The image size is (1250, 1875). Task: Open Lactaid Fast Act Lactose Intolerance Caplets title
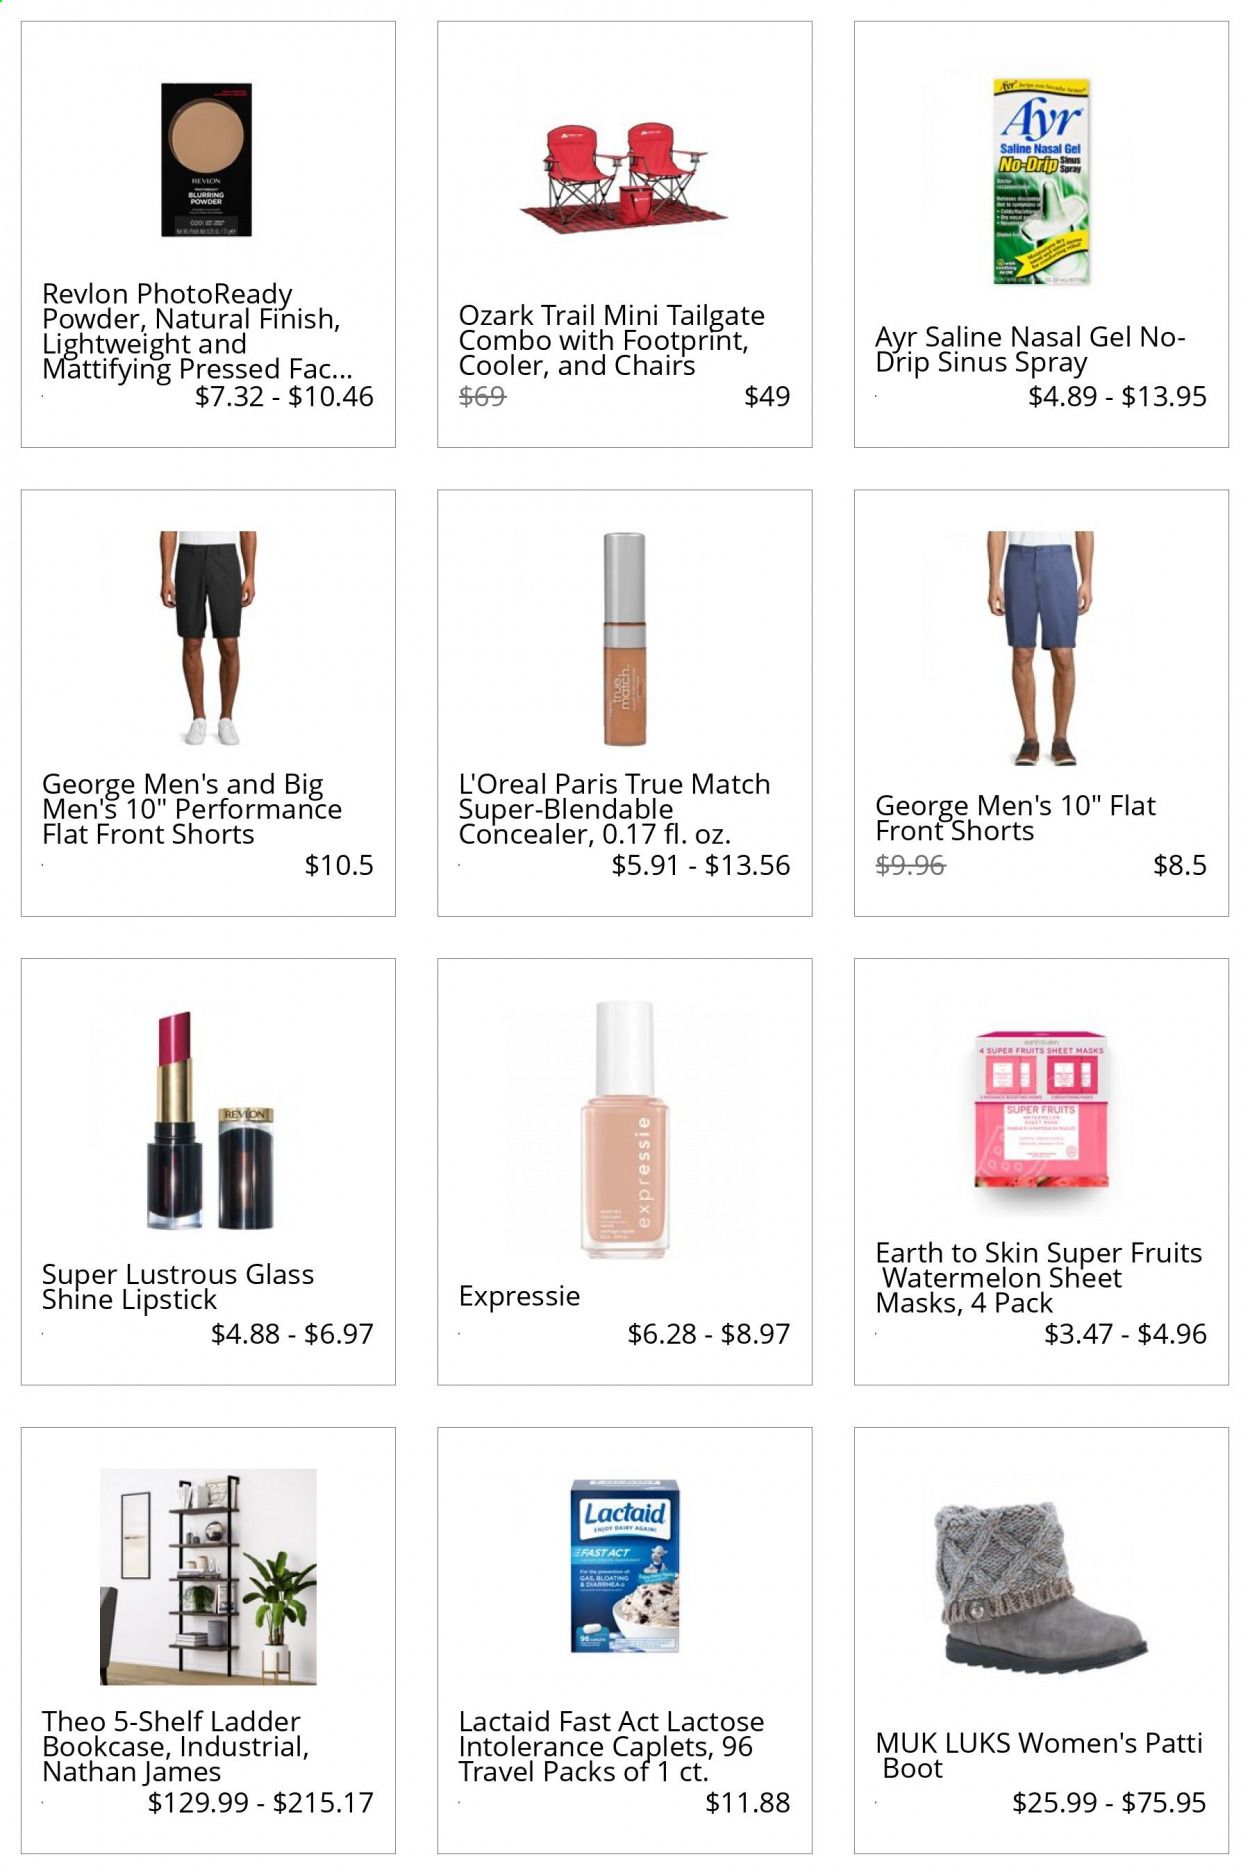(611, 1746)
